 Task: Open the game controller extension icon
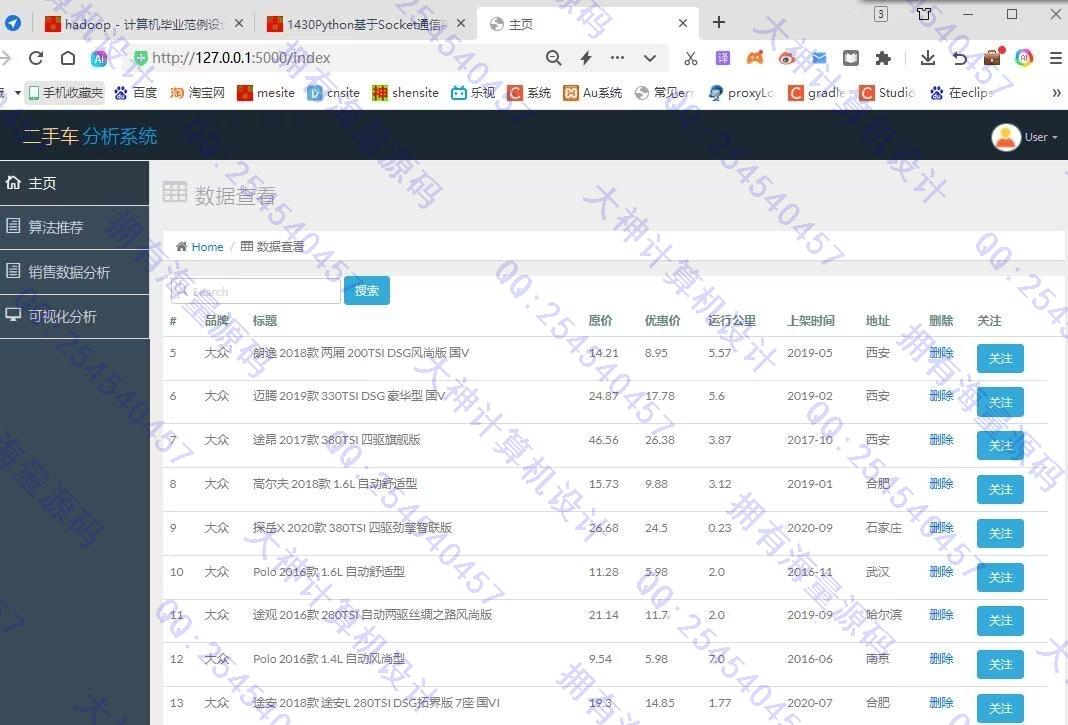[755, 58]
